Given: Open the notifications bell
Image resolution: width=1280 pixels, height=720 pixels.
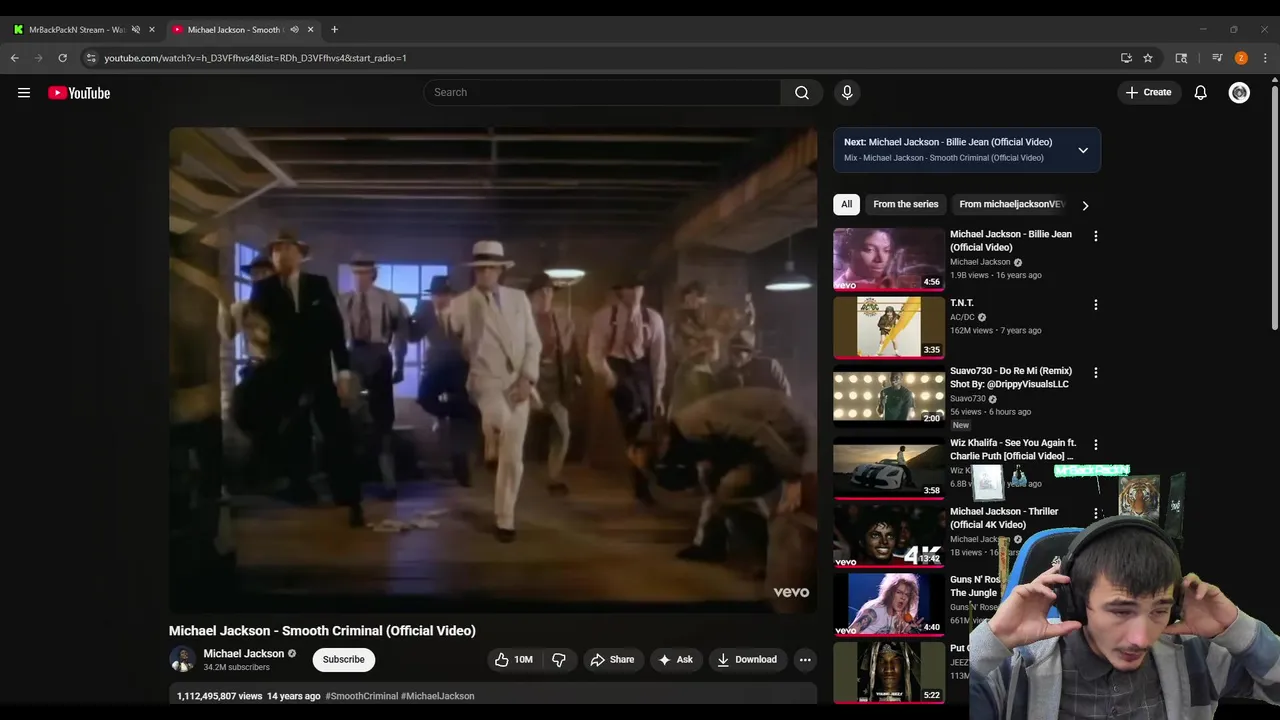Looking at the screenshot, I should 1201,92.
